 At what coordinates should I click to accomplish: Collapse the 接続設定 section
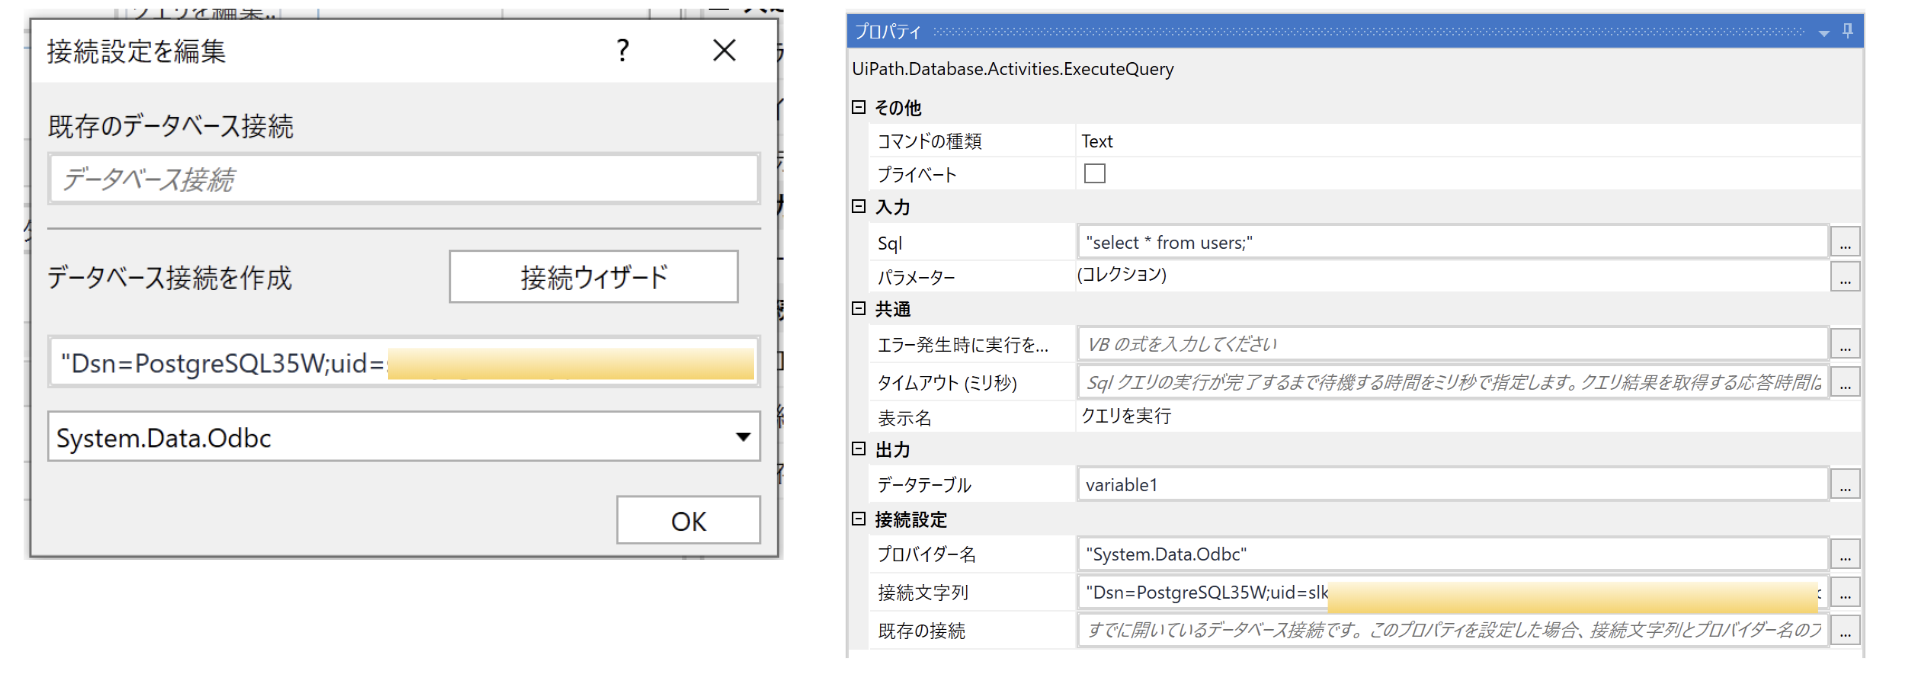858,518
